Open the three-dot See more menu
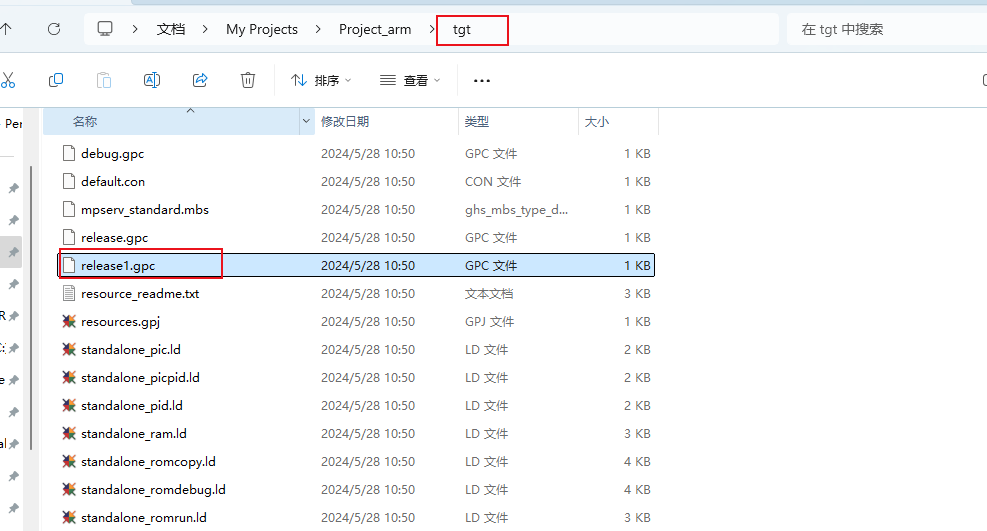This screenshot has height=531, width=987. 482,80
